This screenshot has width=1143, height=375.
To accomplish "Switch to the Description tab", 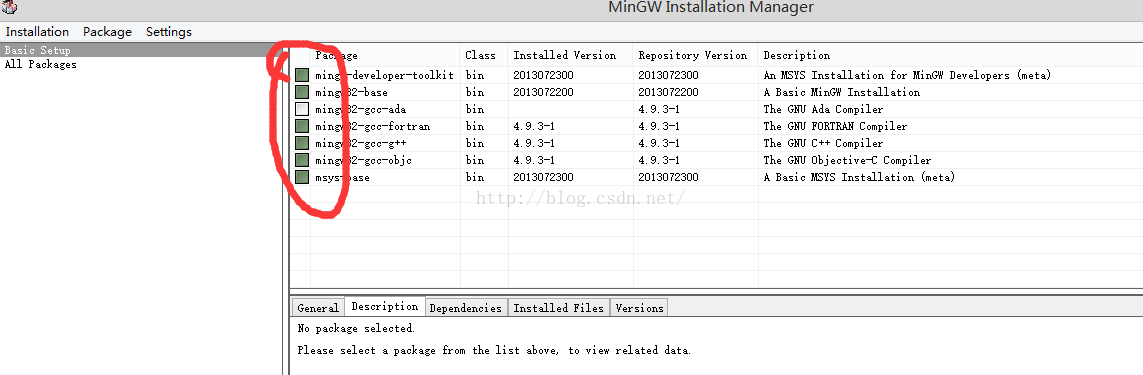I will pyautogui.click(x=385, y=306).
